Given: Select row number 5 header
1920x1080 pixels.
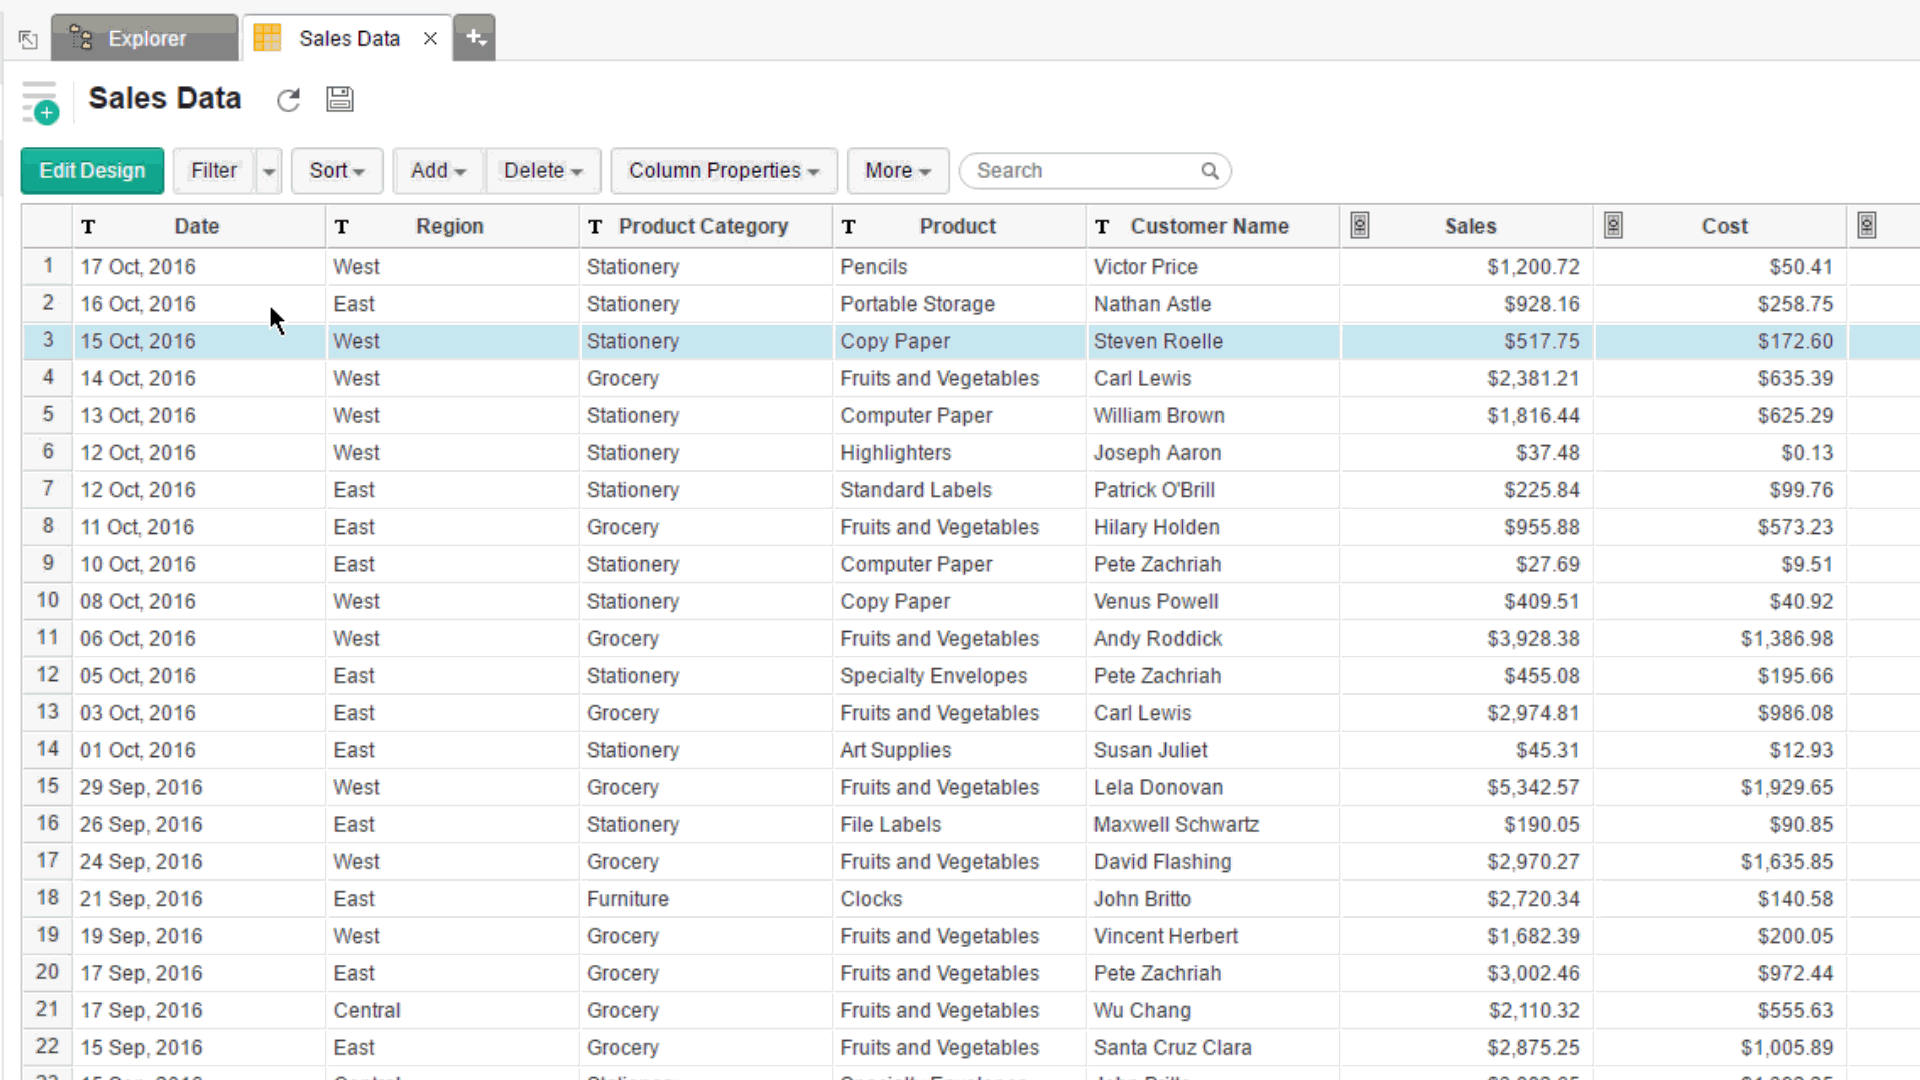Looking at the screenshot, I should [48, 414].
